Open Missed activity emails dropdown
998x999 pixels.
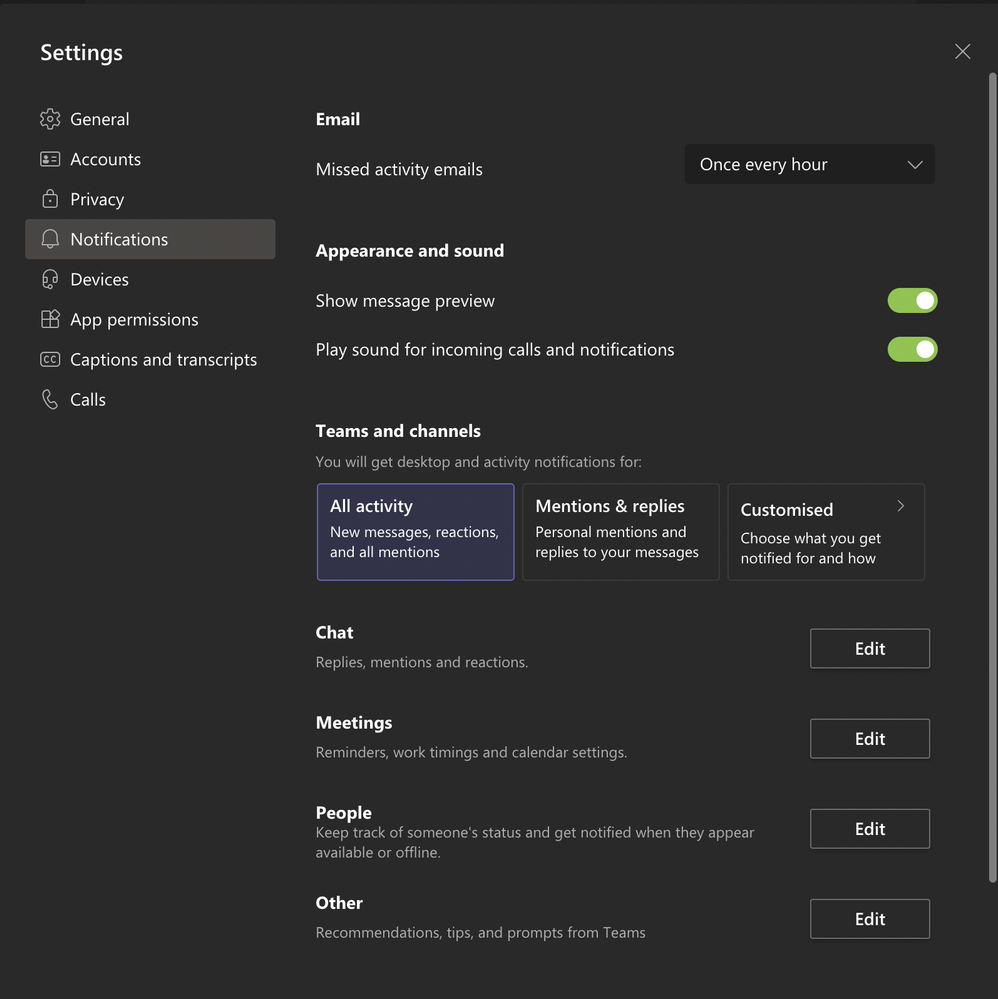click(x=809, y=164)
